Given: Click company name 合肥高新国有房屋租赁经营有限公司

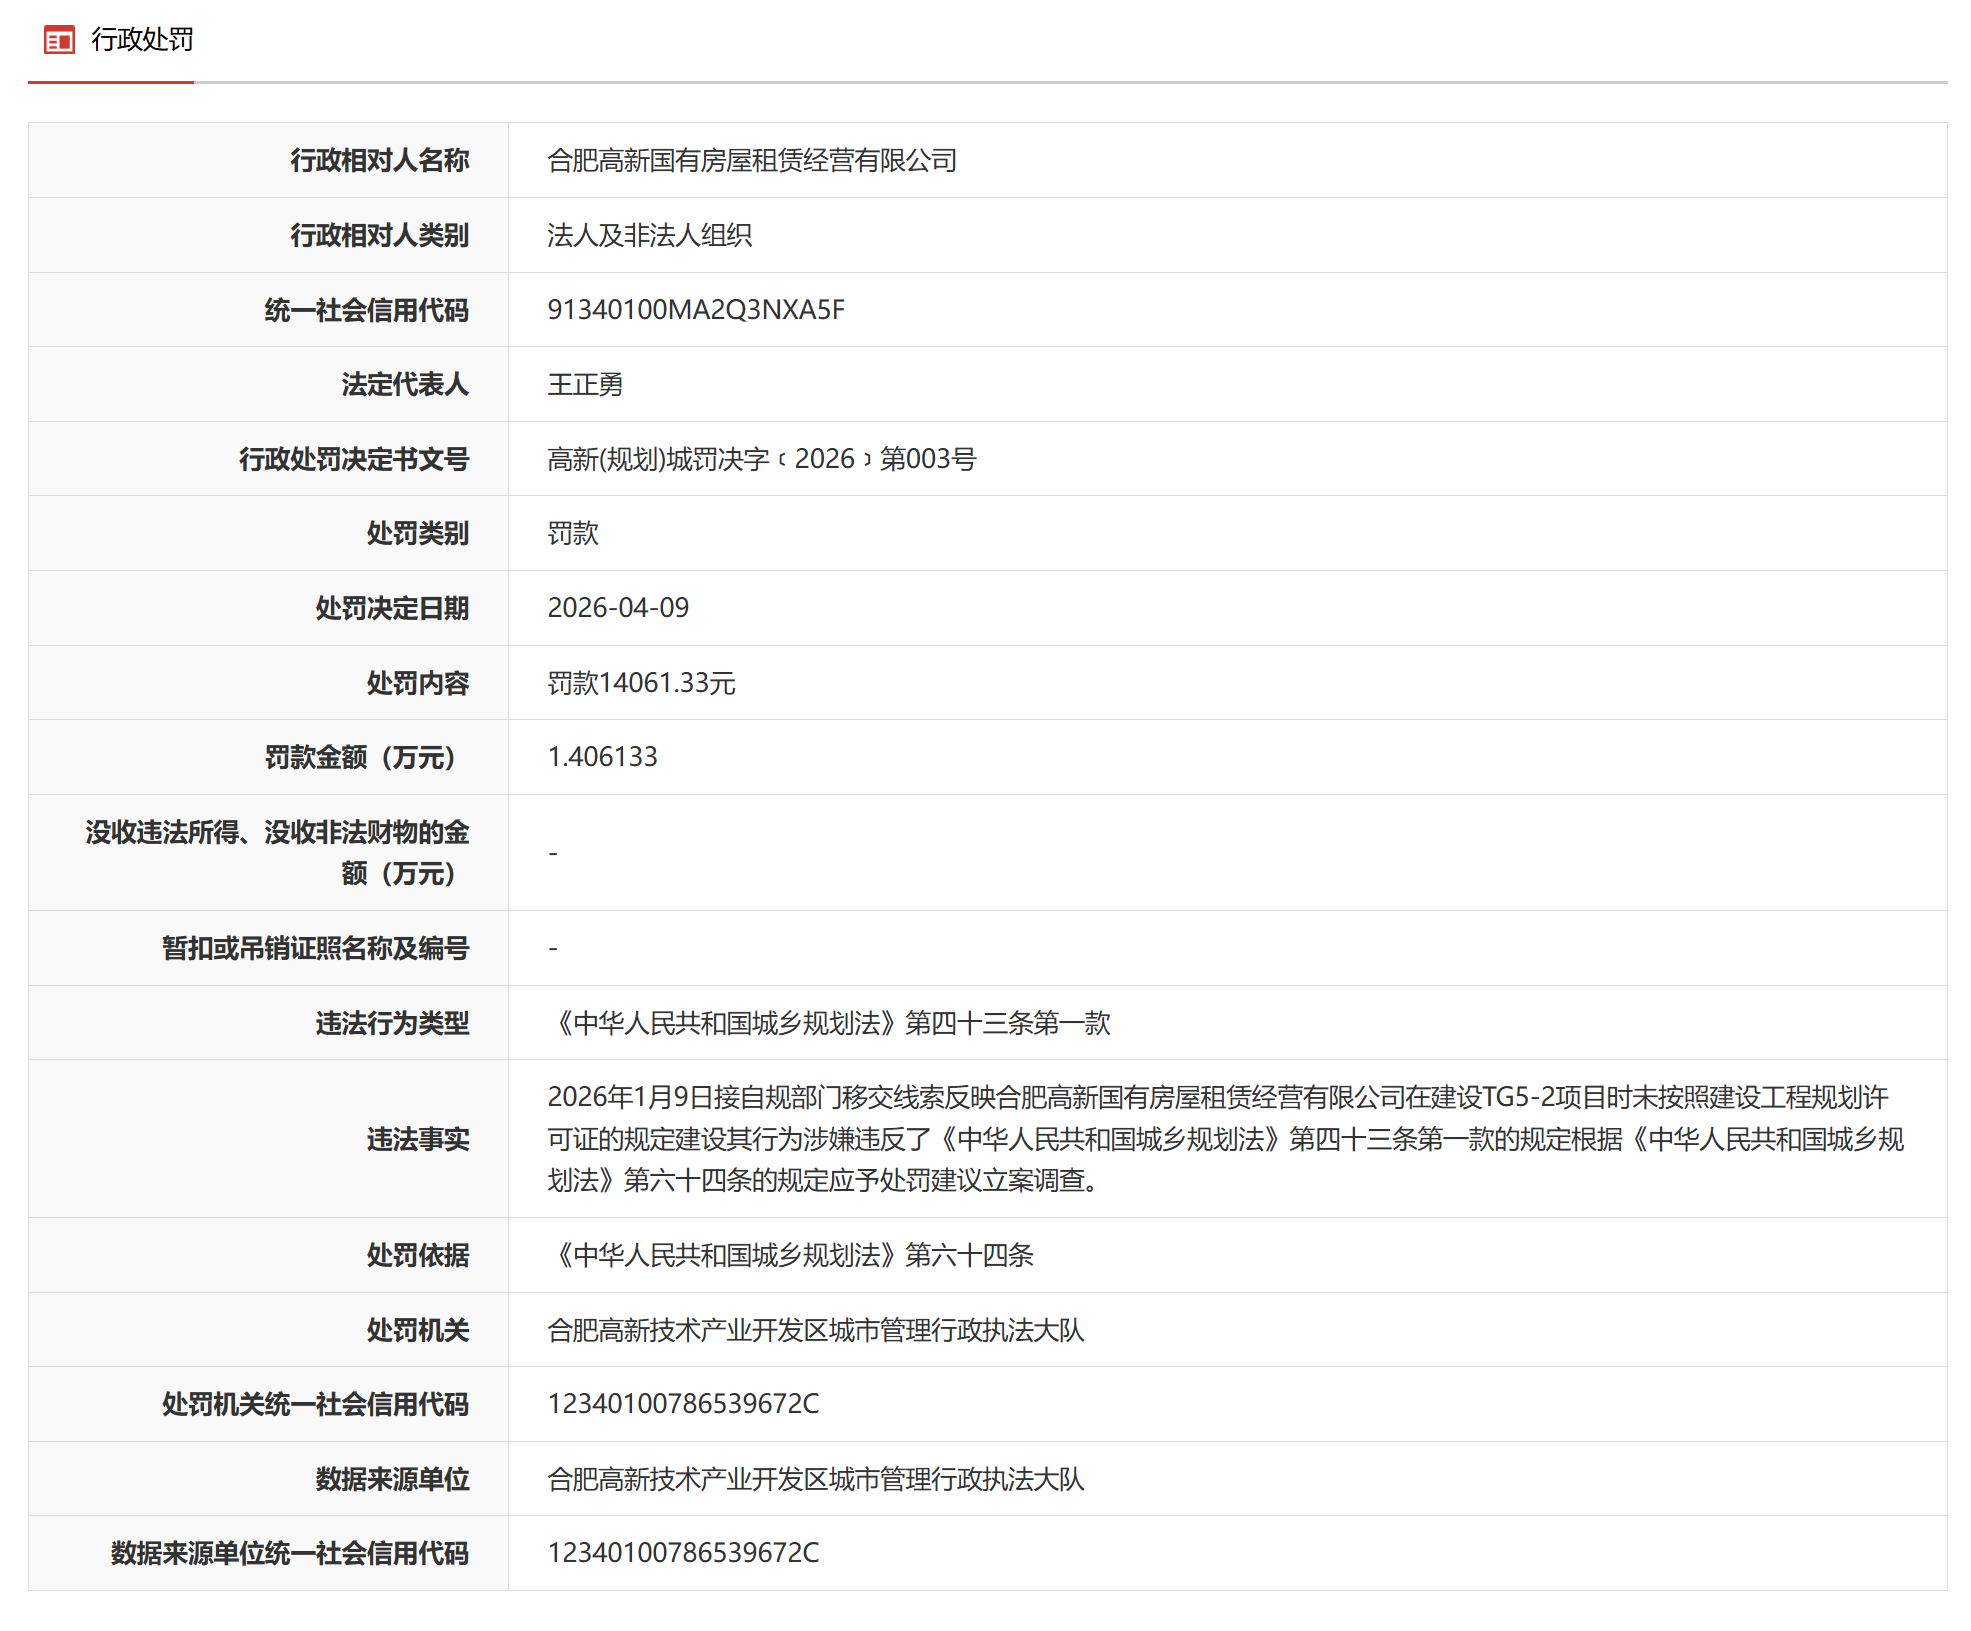Looking at the screenshot, I should (x=751, y=161).
